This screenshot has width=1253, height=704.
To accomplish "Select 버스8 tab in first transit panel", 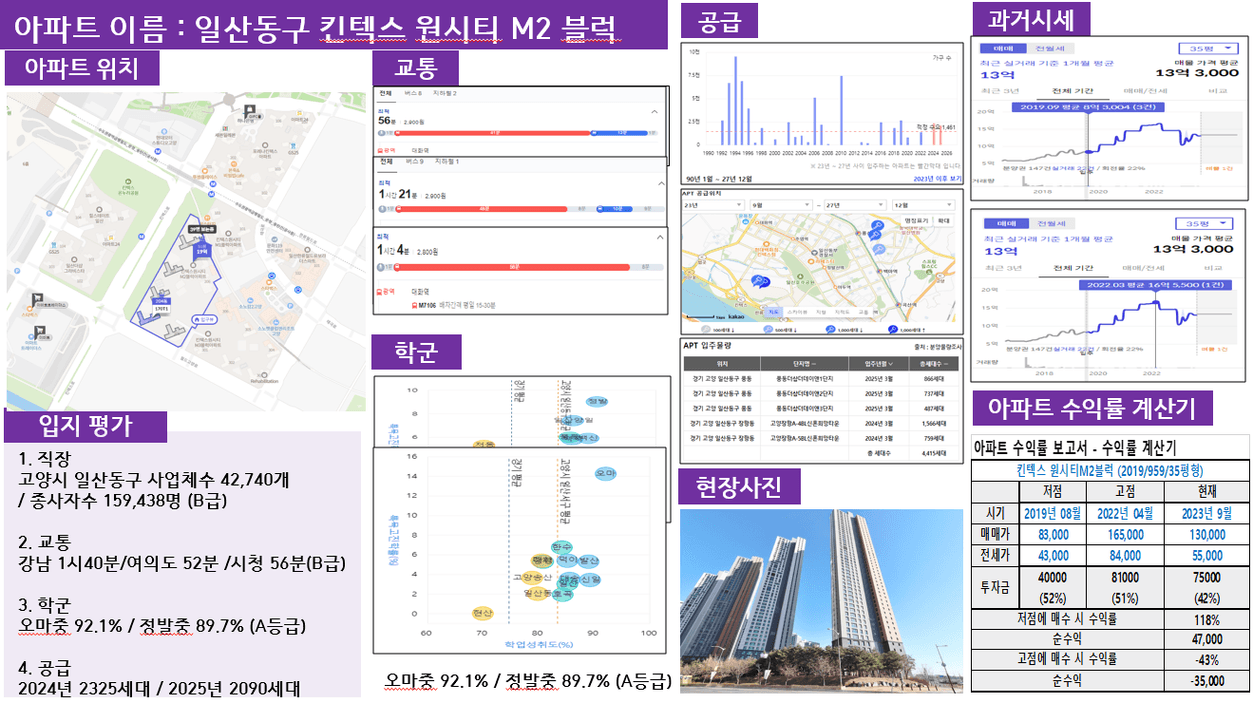I will [413, 92].
